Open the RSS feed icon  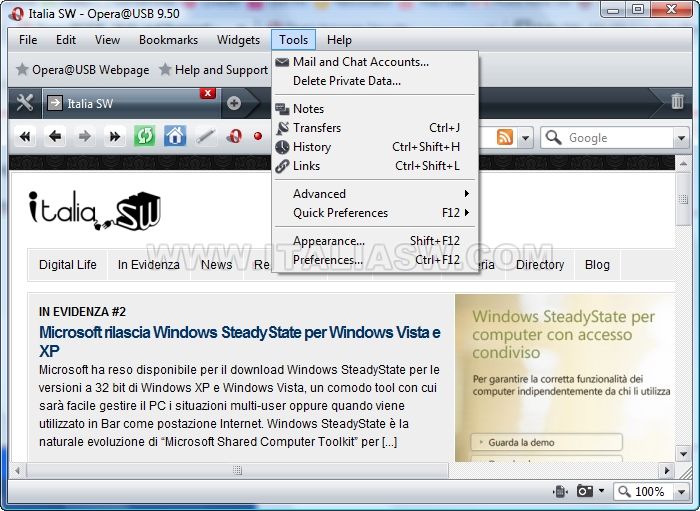tap(505, 137)
